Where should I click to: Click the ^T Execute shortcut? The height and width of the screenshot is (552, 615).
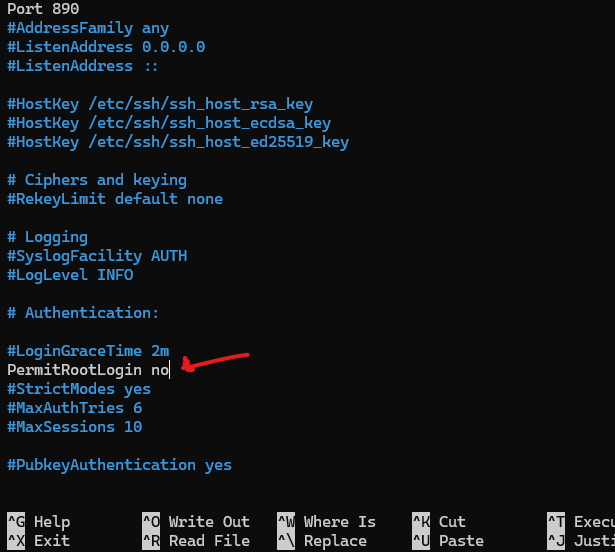coord(581,522)
